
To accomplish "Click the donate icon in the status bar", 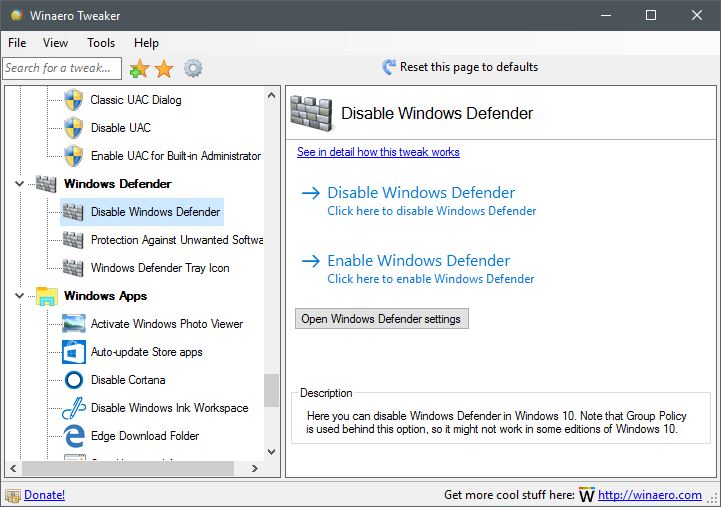I will (x=13, y=496).
